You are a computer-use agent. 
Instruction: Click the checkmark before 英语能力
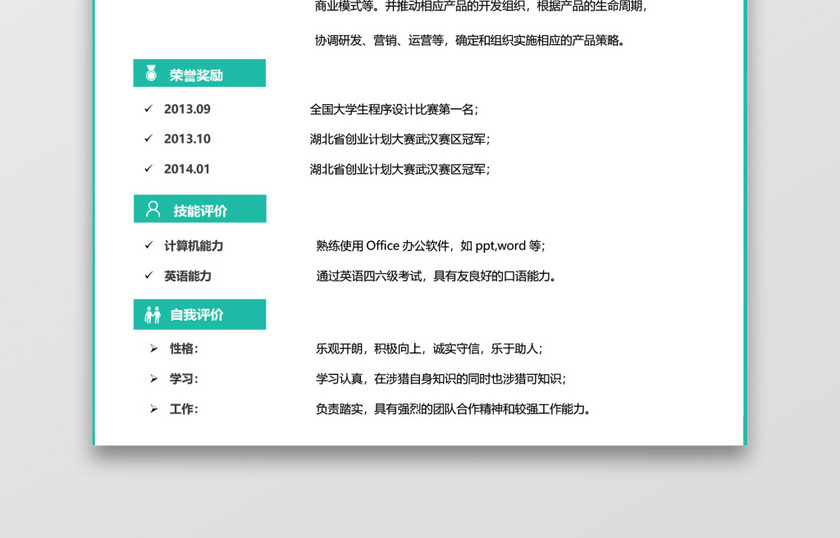pyautogui.click(x=148, y=275)
